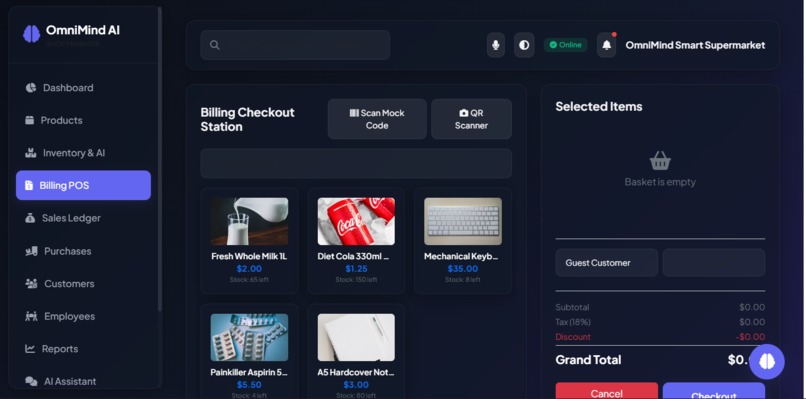Click the Reports line chart icon
This screenshot has width=806, height=399.
click(x=30, y=349)
